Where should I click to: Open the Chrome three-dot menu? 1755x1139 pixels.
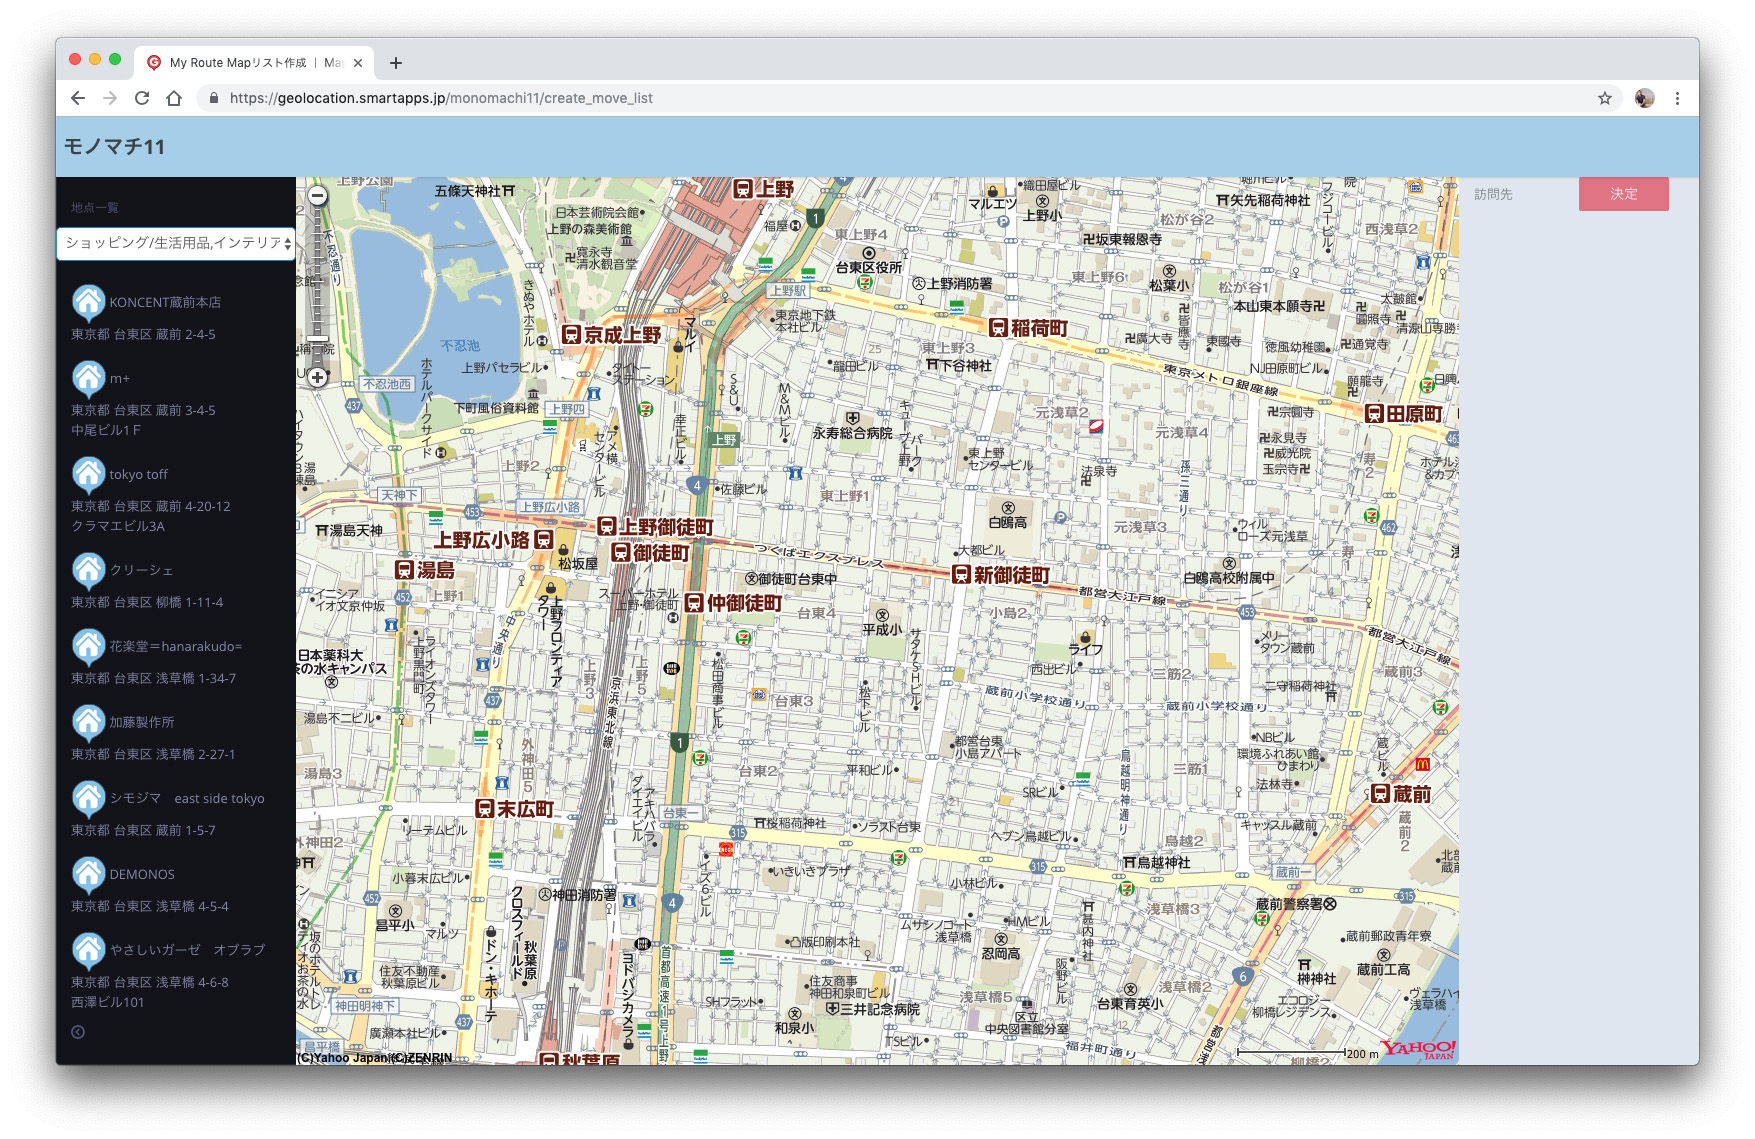pos(1677,98)
